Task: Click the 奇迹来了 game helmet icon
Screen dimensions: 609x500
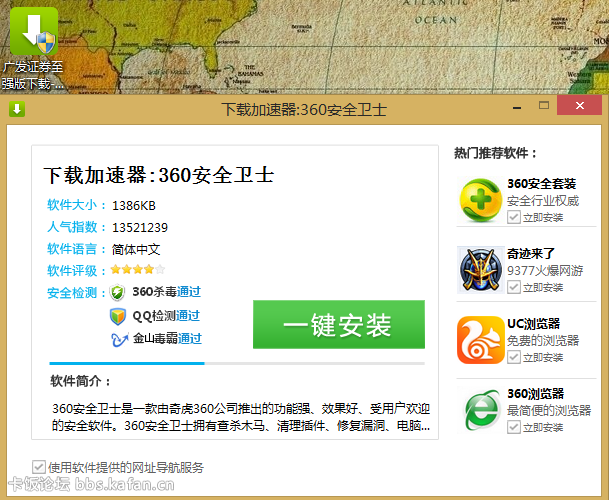Action: click(x=480, y=270)
